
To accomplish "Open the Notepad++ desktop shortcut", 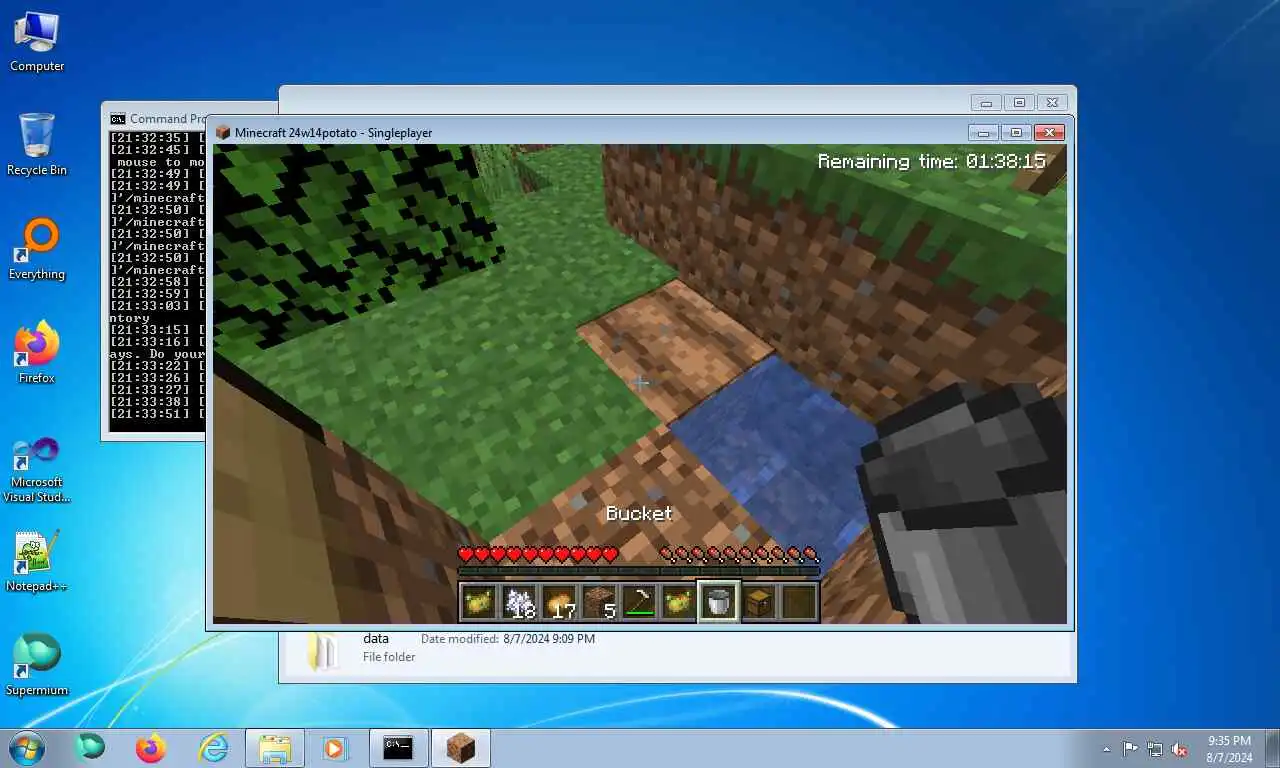I will click(x=37, y=561).
